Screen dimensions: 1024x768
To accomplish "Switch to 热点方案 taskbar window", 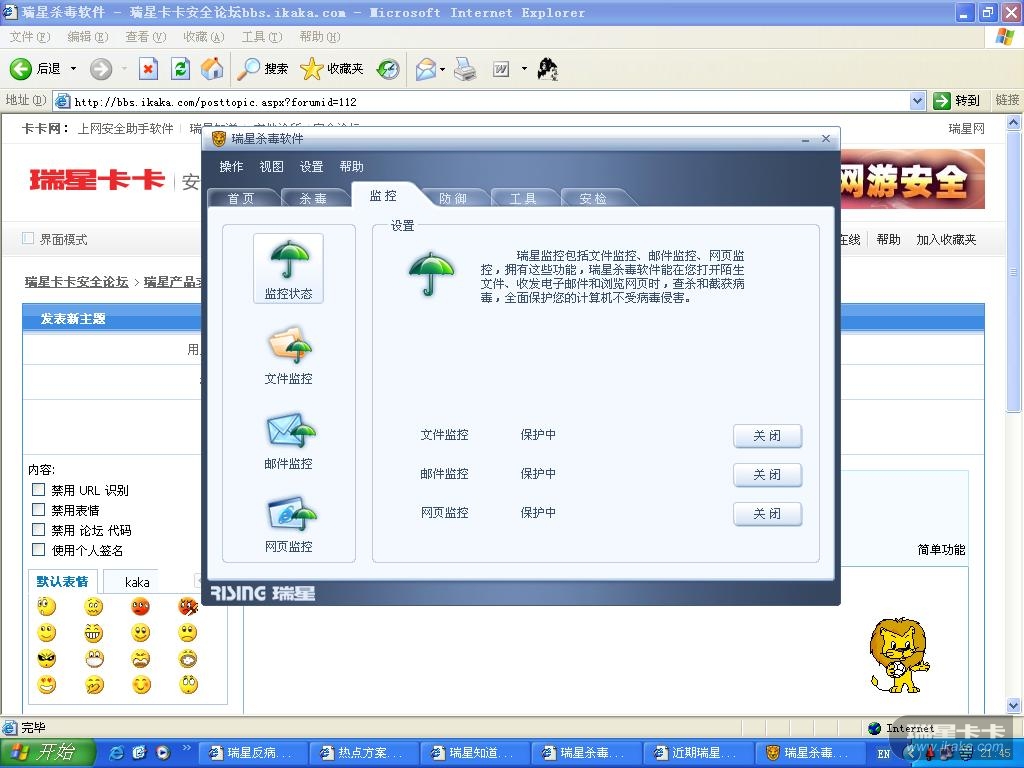I will 362,753.
